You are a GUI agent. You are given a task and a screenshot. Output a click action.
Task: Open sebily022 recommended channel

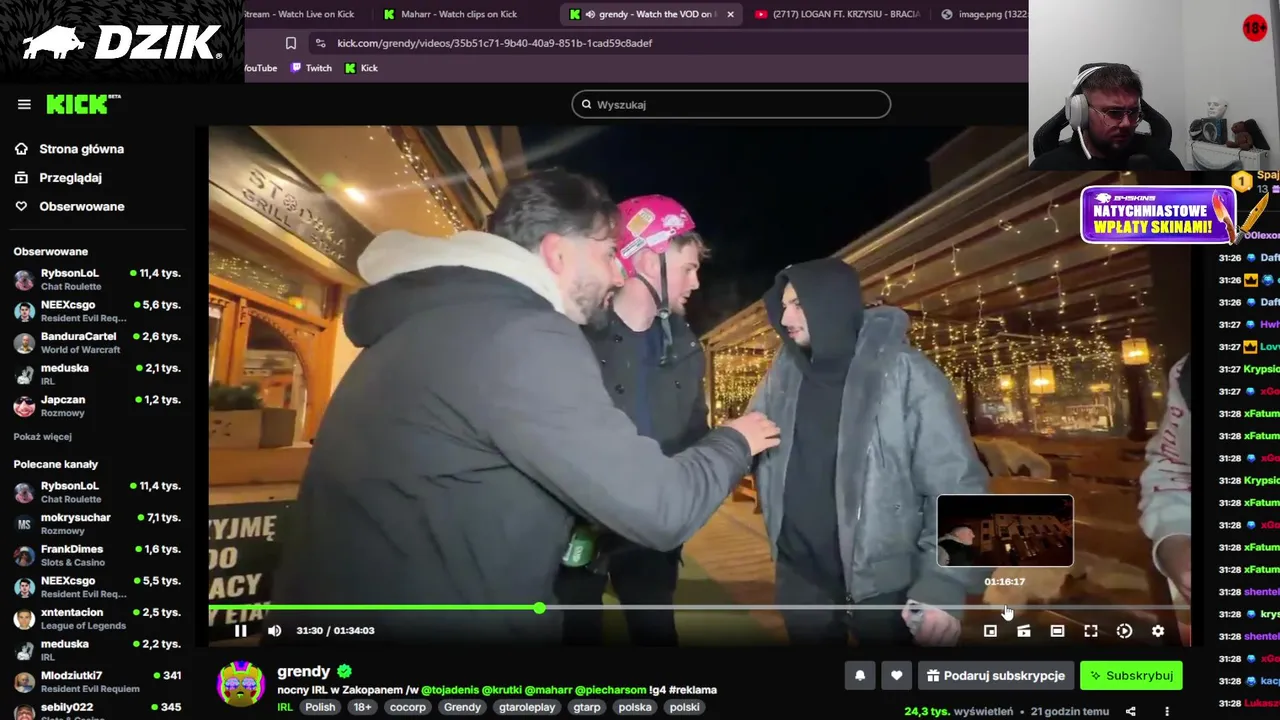[x=97, y=711]
